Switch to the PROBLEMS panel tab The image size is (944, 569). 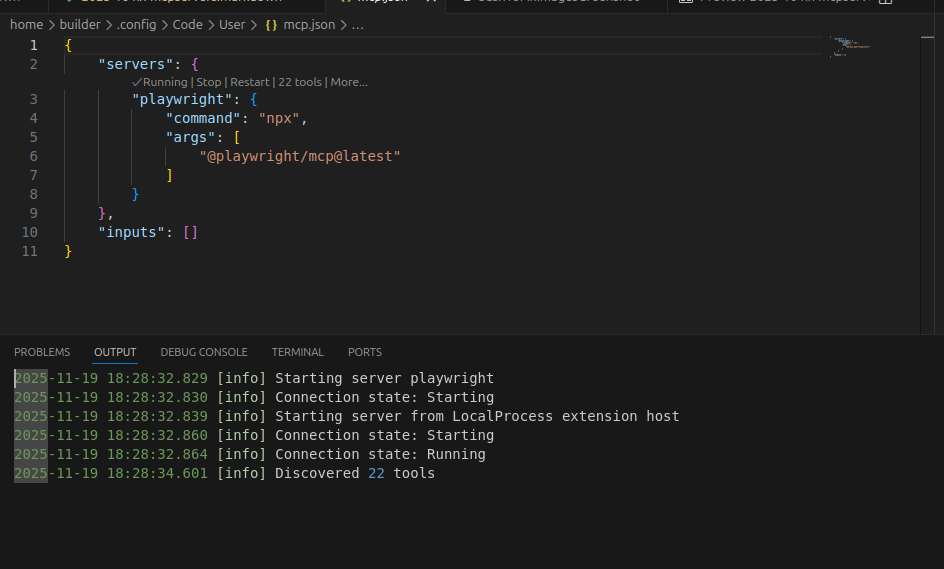tap(42, 352)
